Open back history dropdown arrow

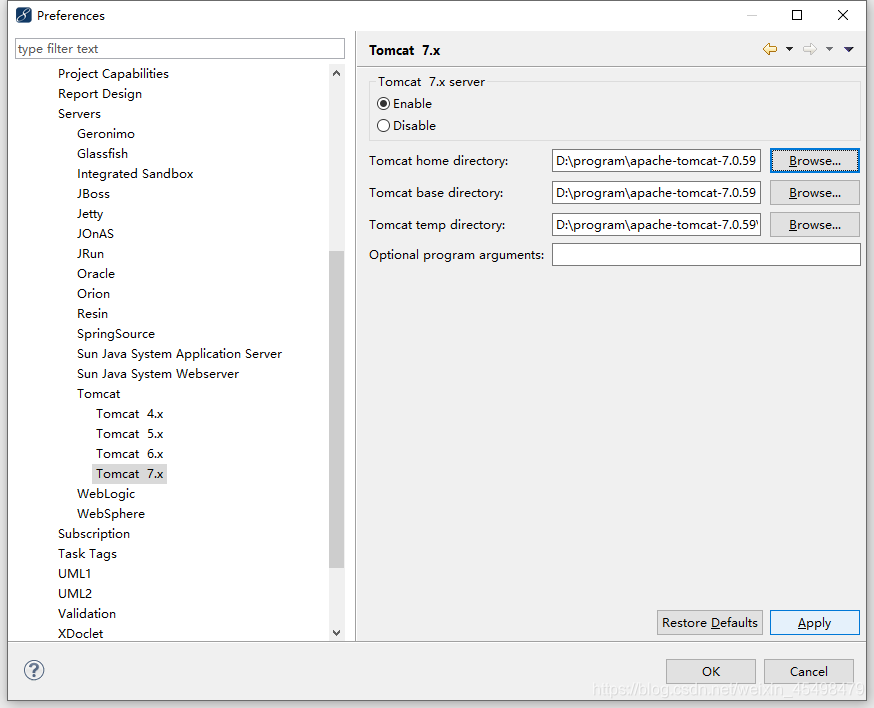click(789, 50)
